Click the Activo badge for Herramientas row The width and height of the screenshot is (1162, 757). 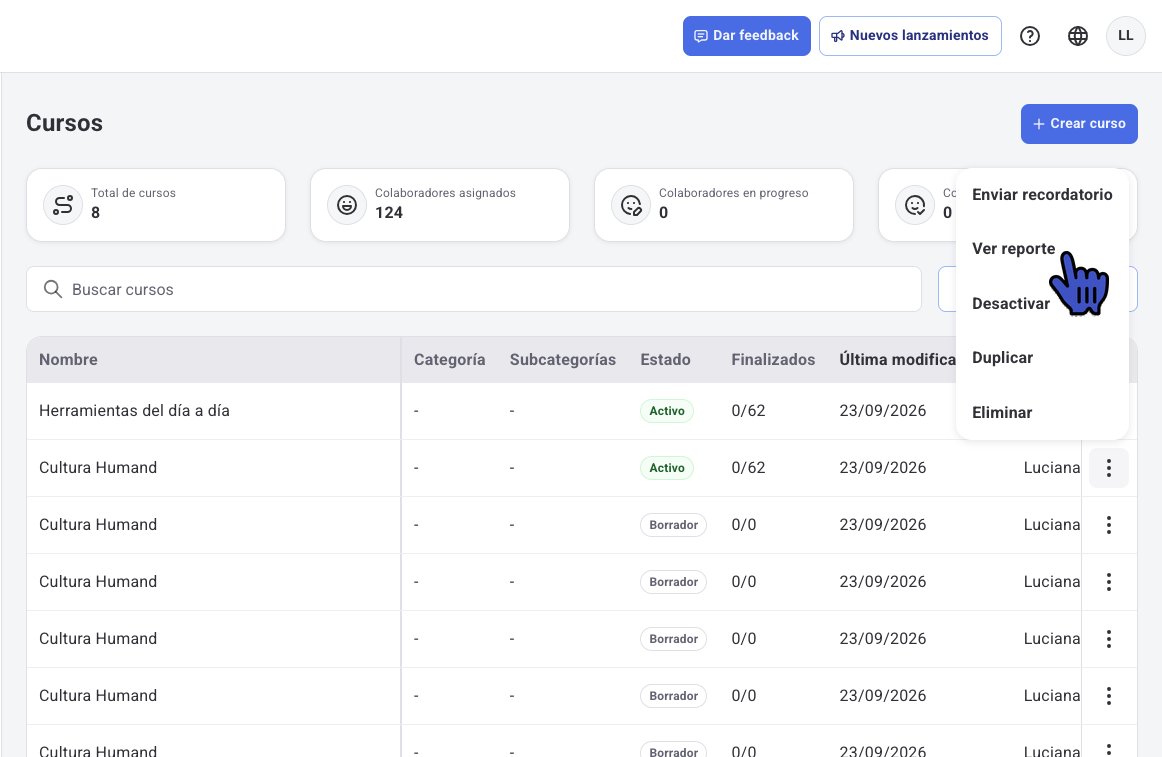tap(667, 411)
